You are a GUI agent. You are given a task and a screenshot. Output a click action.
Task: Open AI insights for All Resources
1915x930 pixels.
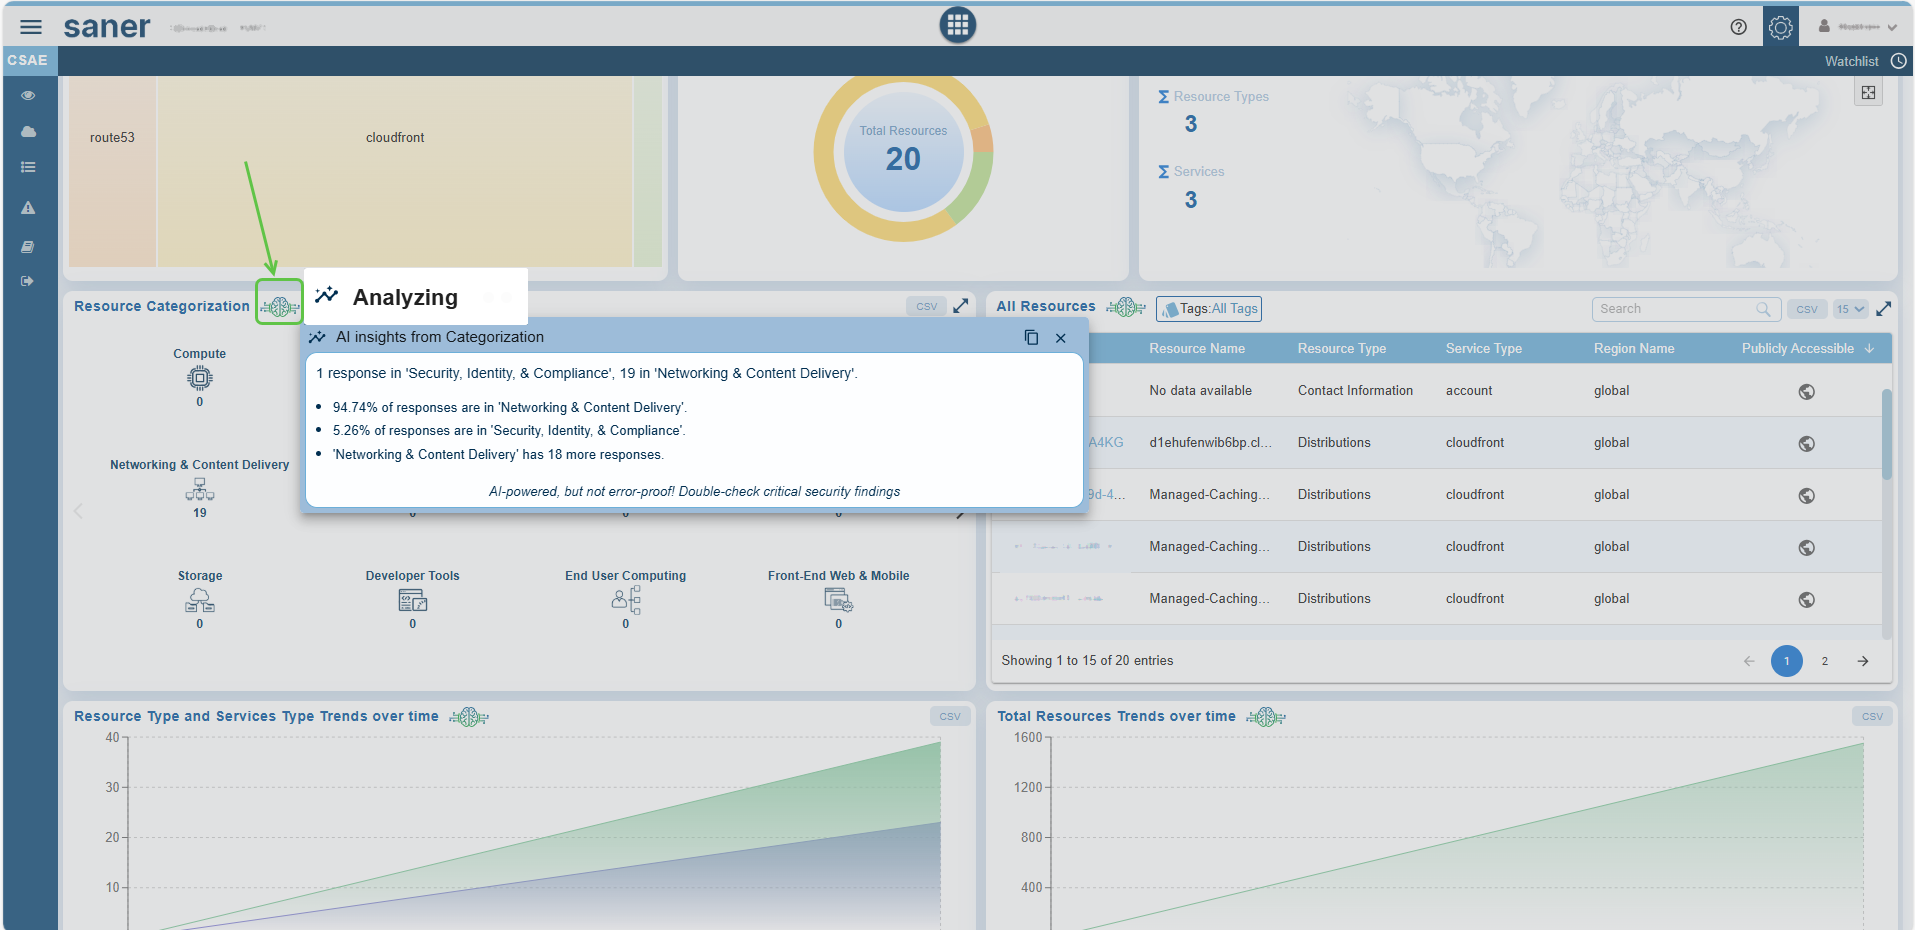point(1125,307)
